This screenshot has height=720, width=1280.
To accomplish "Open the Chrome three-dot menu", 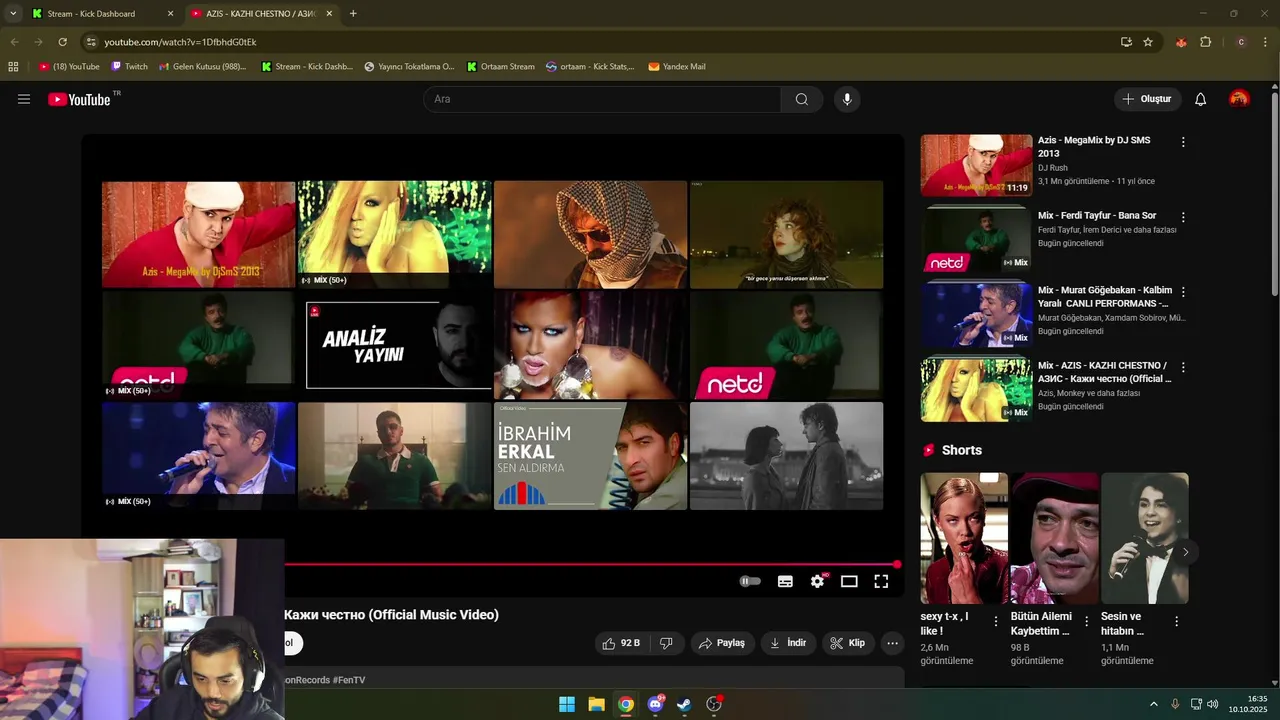I will 1266,42.
